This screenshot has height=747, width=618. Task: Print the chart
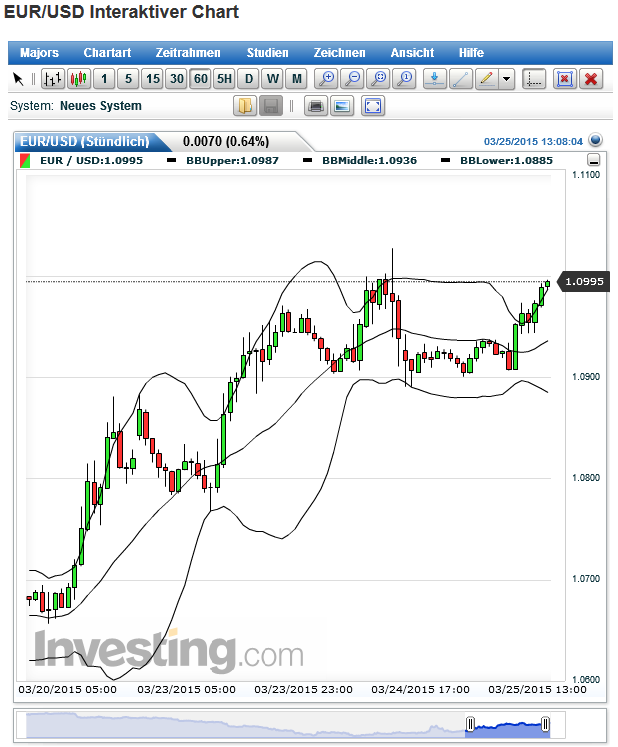(316, 106)
